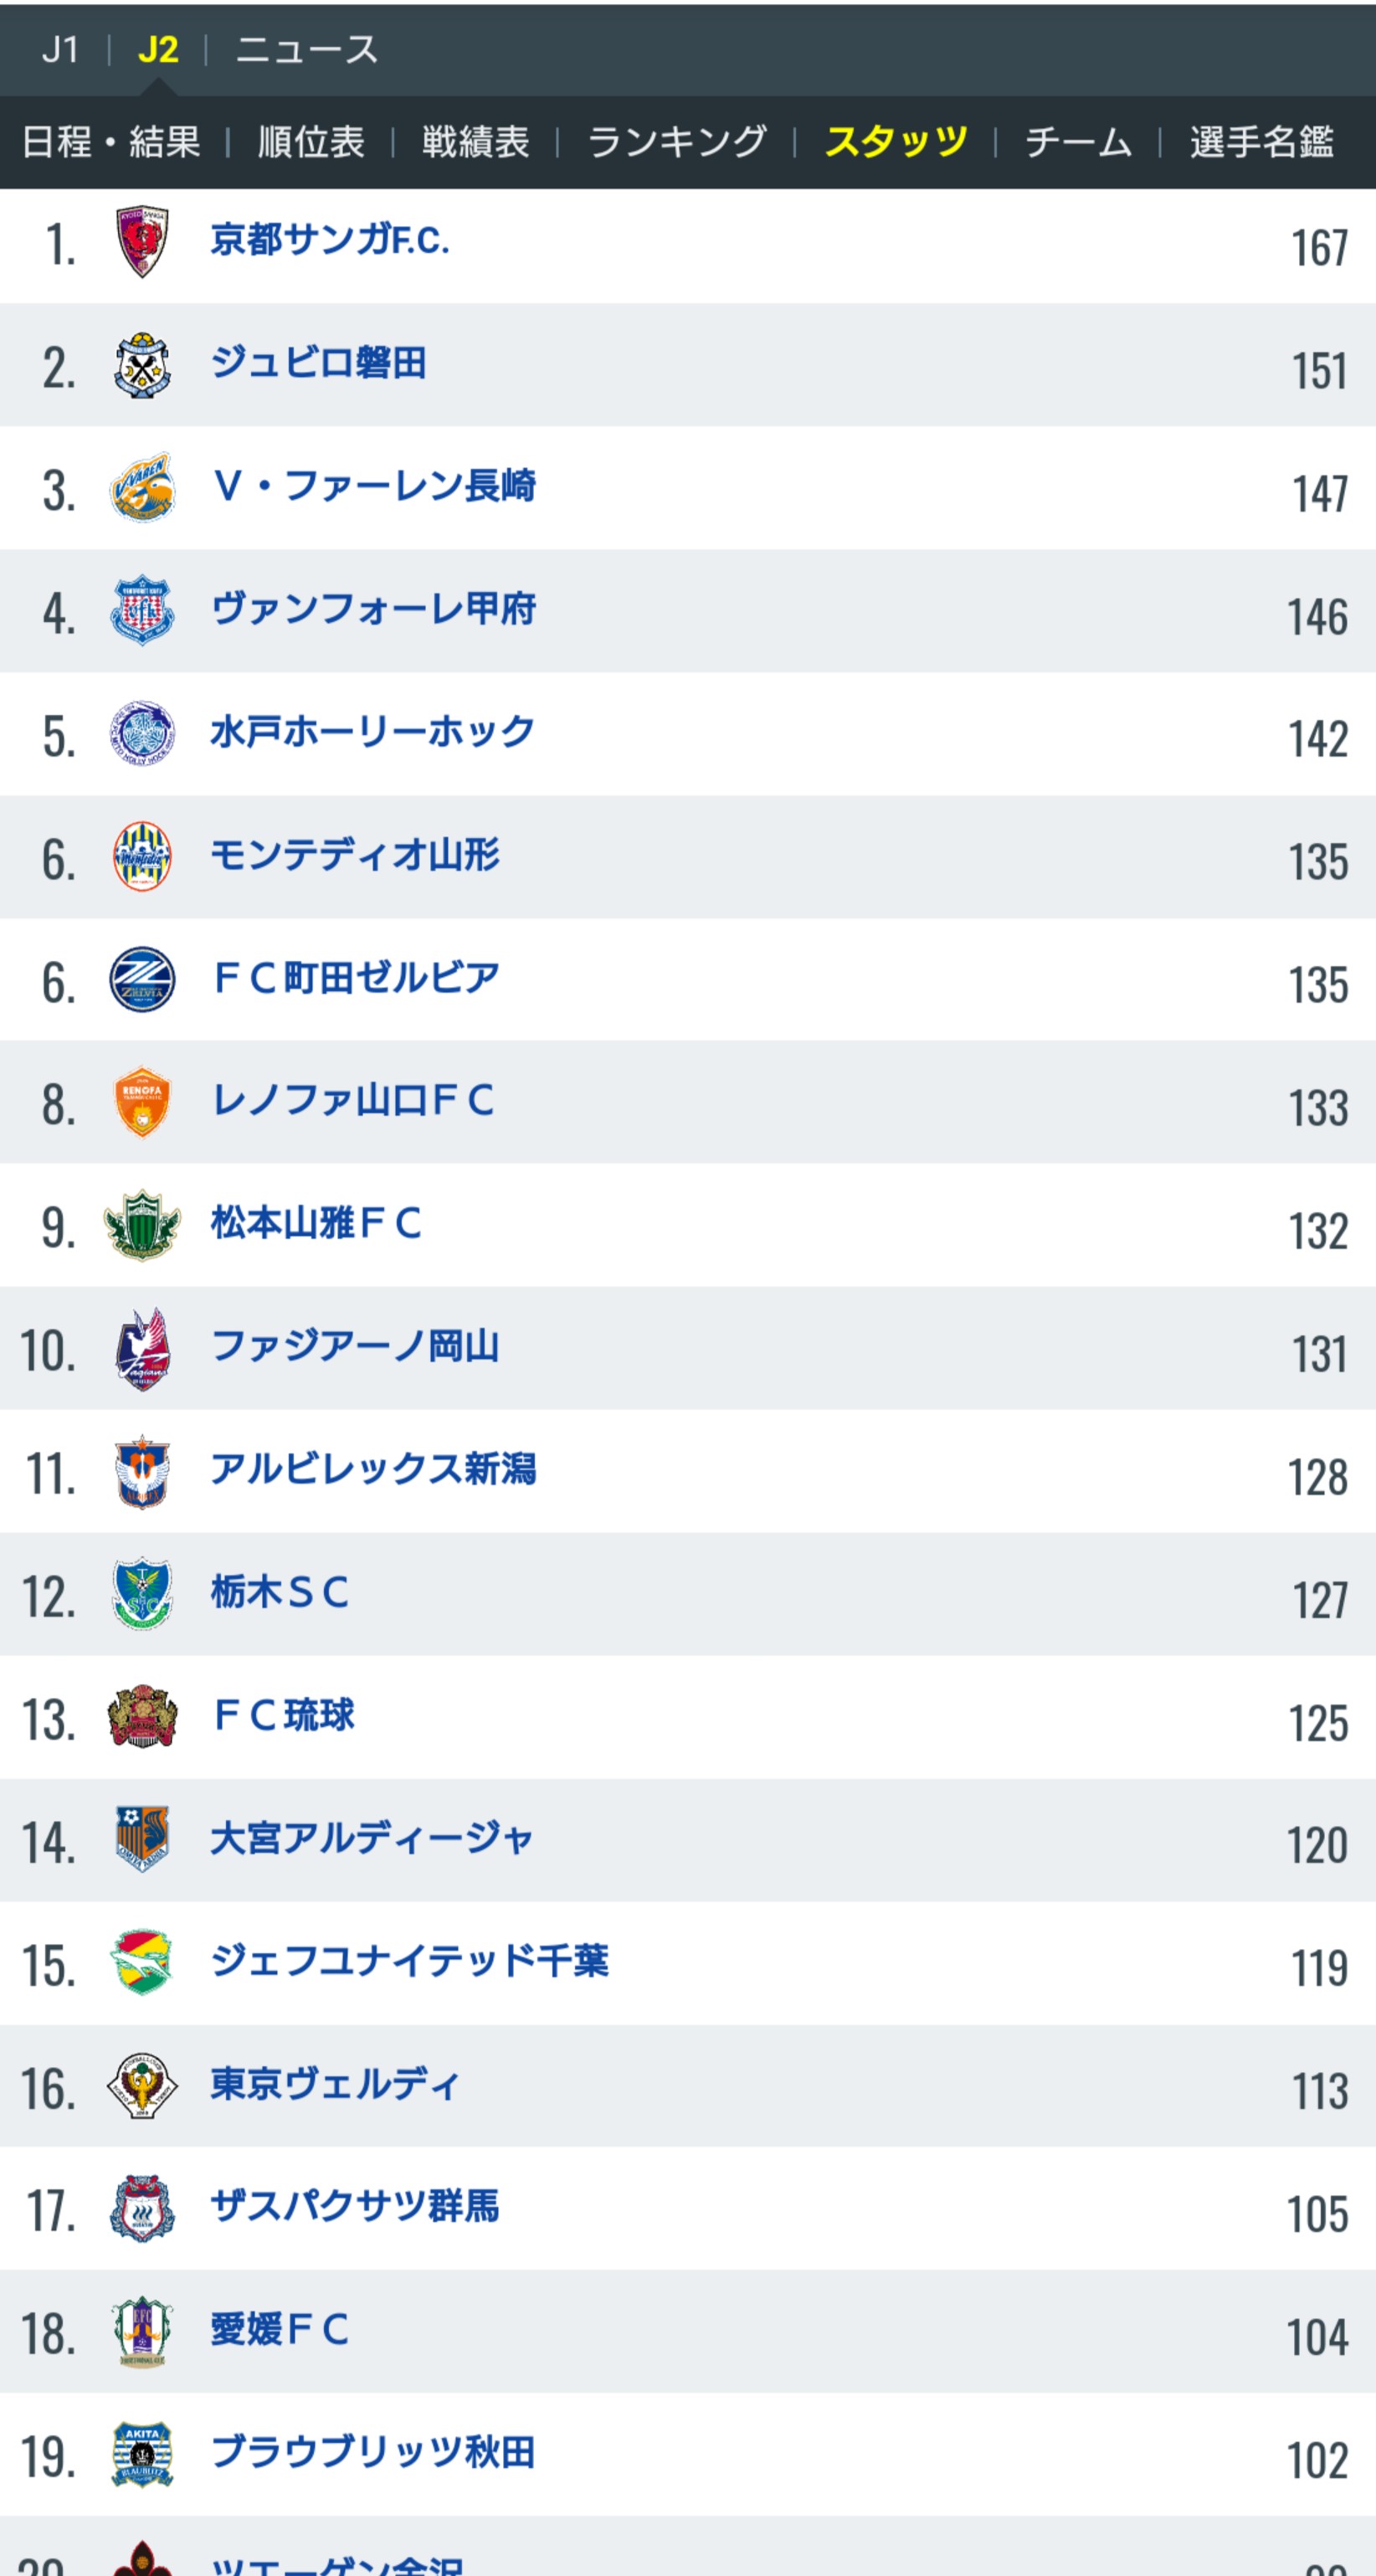Click the ジュビロ磐田 club emblem
This screenshot has height=2576, width=1376.
coord(142,365)
